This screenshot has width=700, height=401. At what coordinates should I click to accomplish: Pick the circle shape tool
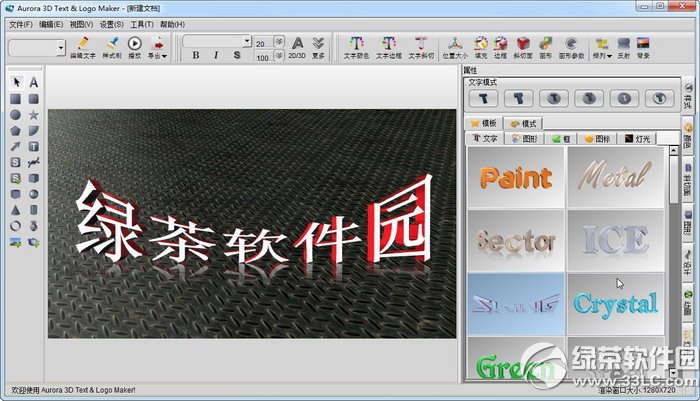tap(16, 115)
